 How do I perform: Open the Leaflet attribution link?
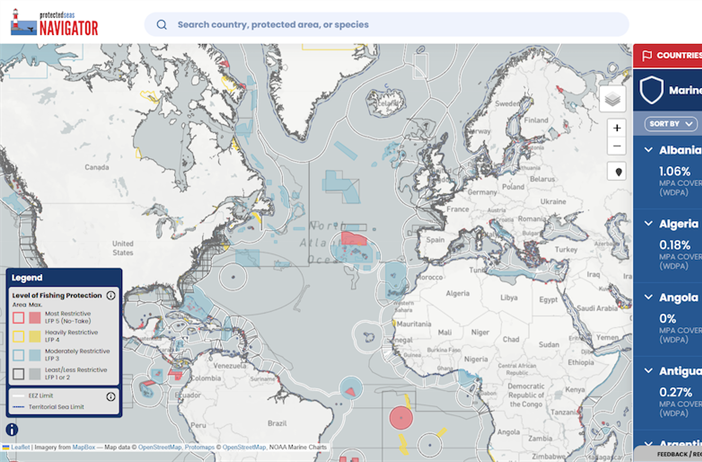(21, 447)
